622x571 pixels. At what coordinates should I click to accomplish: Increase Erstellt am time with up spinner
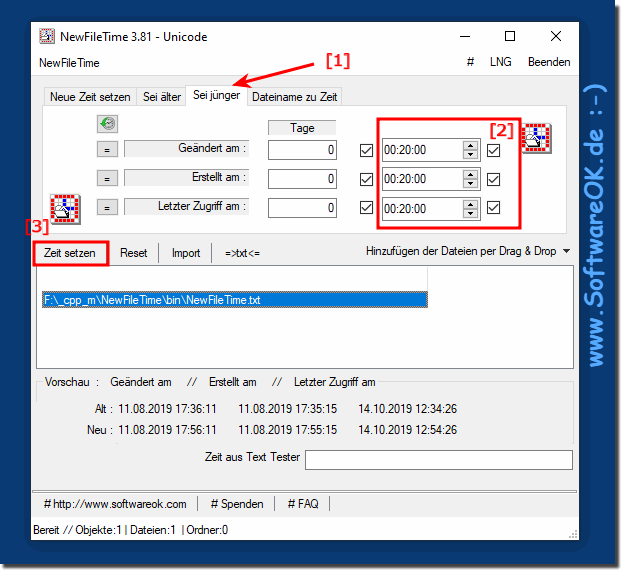470,174
